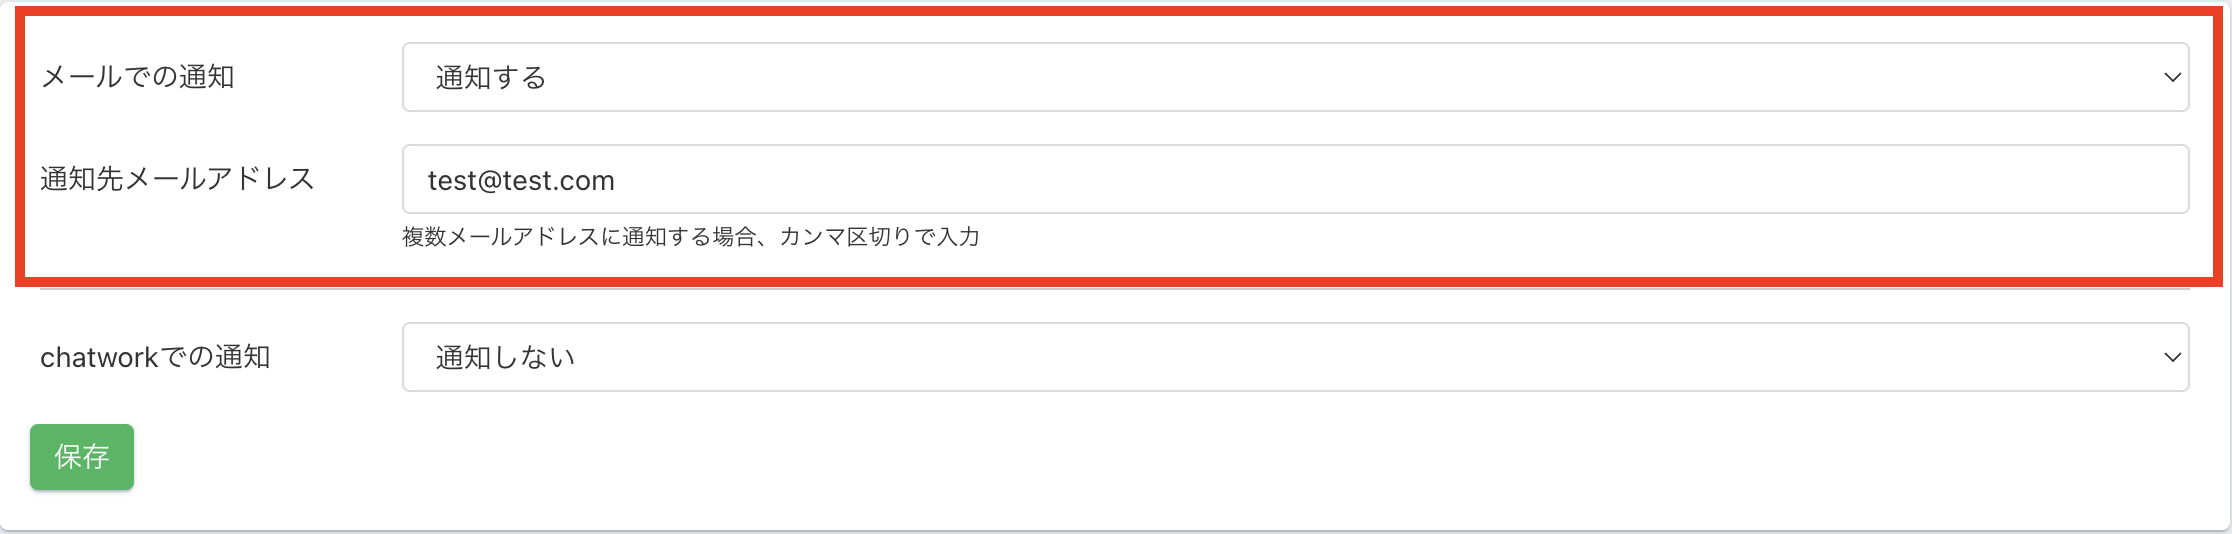Image resolution: width=2232 pixels, height=534 pixels.
Task: Open the メールでの通知 dropdown
Action: point(1294,77)
